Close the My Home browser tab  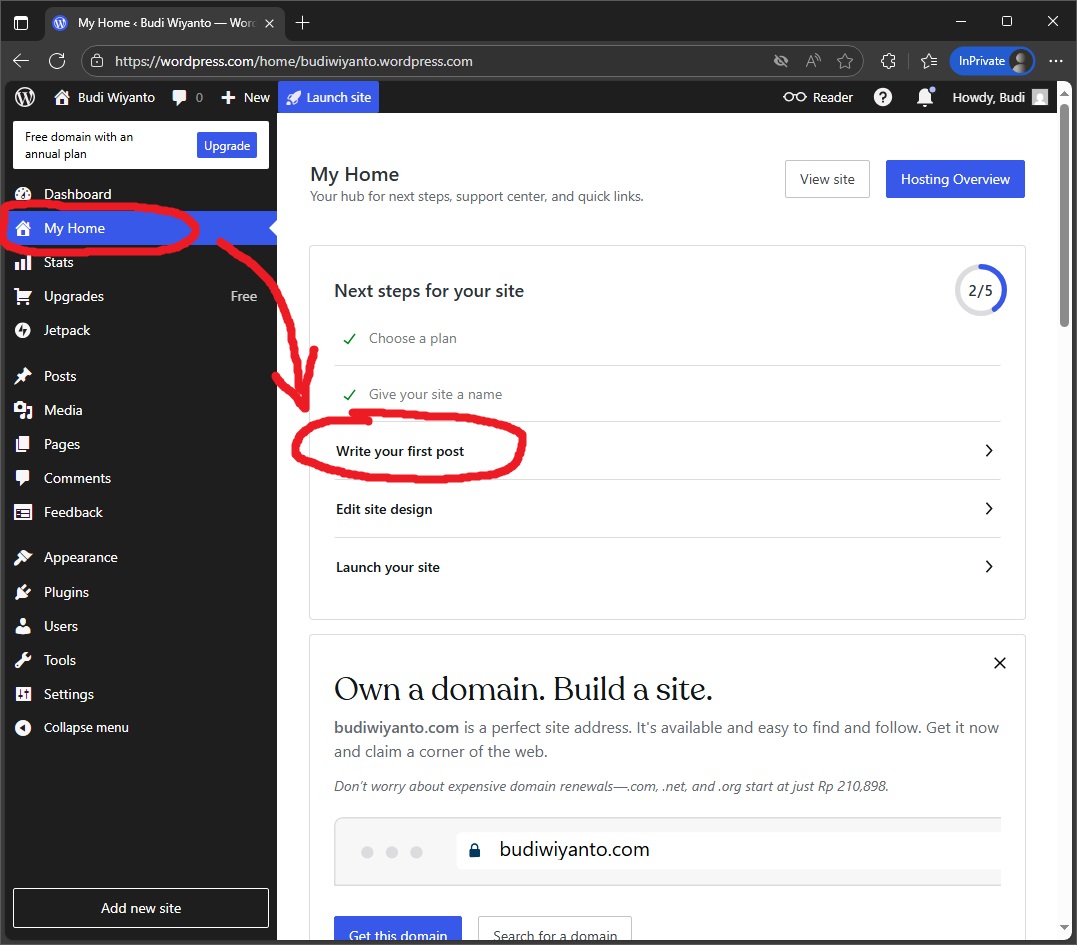(x=269, y=23)
